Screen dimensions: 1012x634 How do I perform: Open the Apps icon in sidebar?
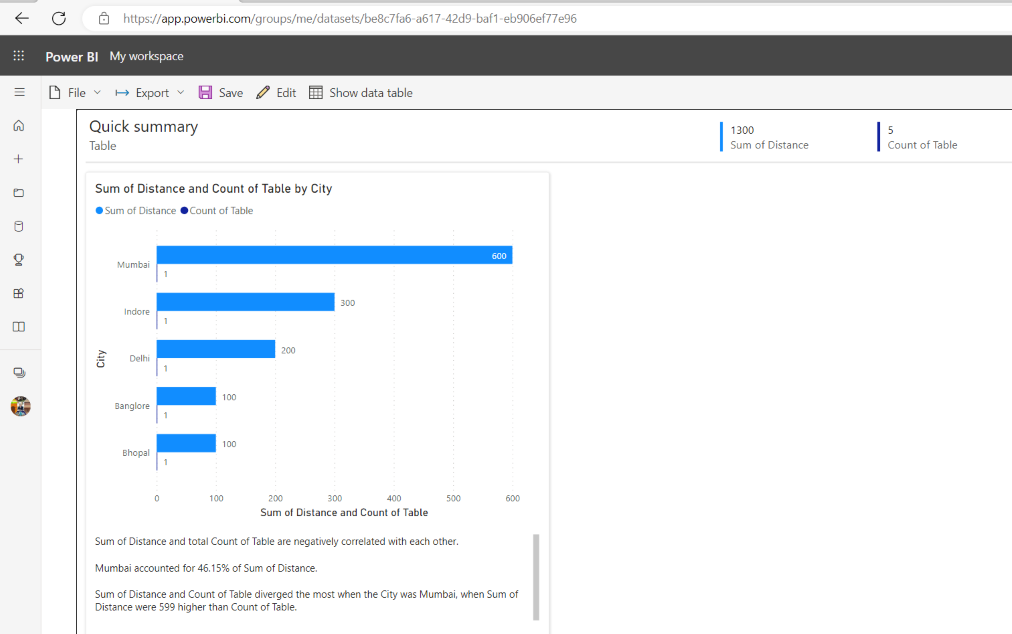(19, 293)
